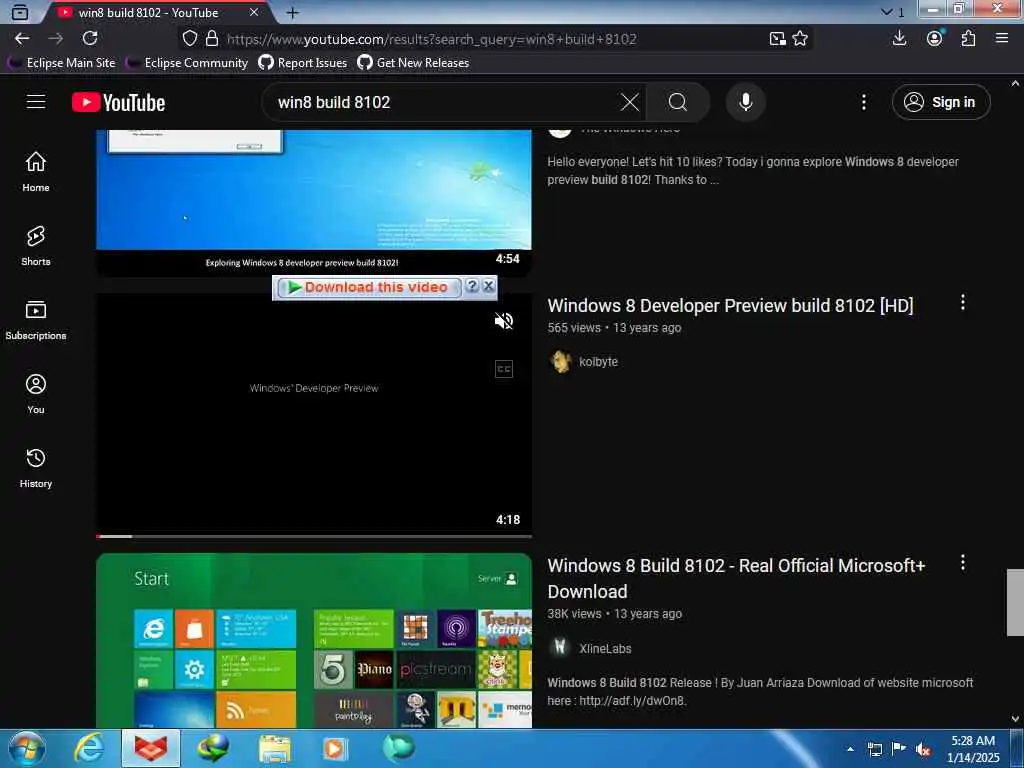Go to Home in sidebar

coord(36,171)
